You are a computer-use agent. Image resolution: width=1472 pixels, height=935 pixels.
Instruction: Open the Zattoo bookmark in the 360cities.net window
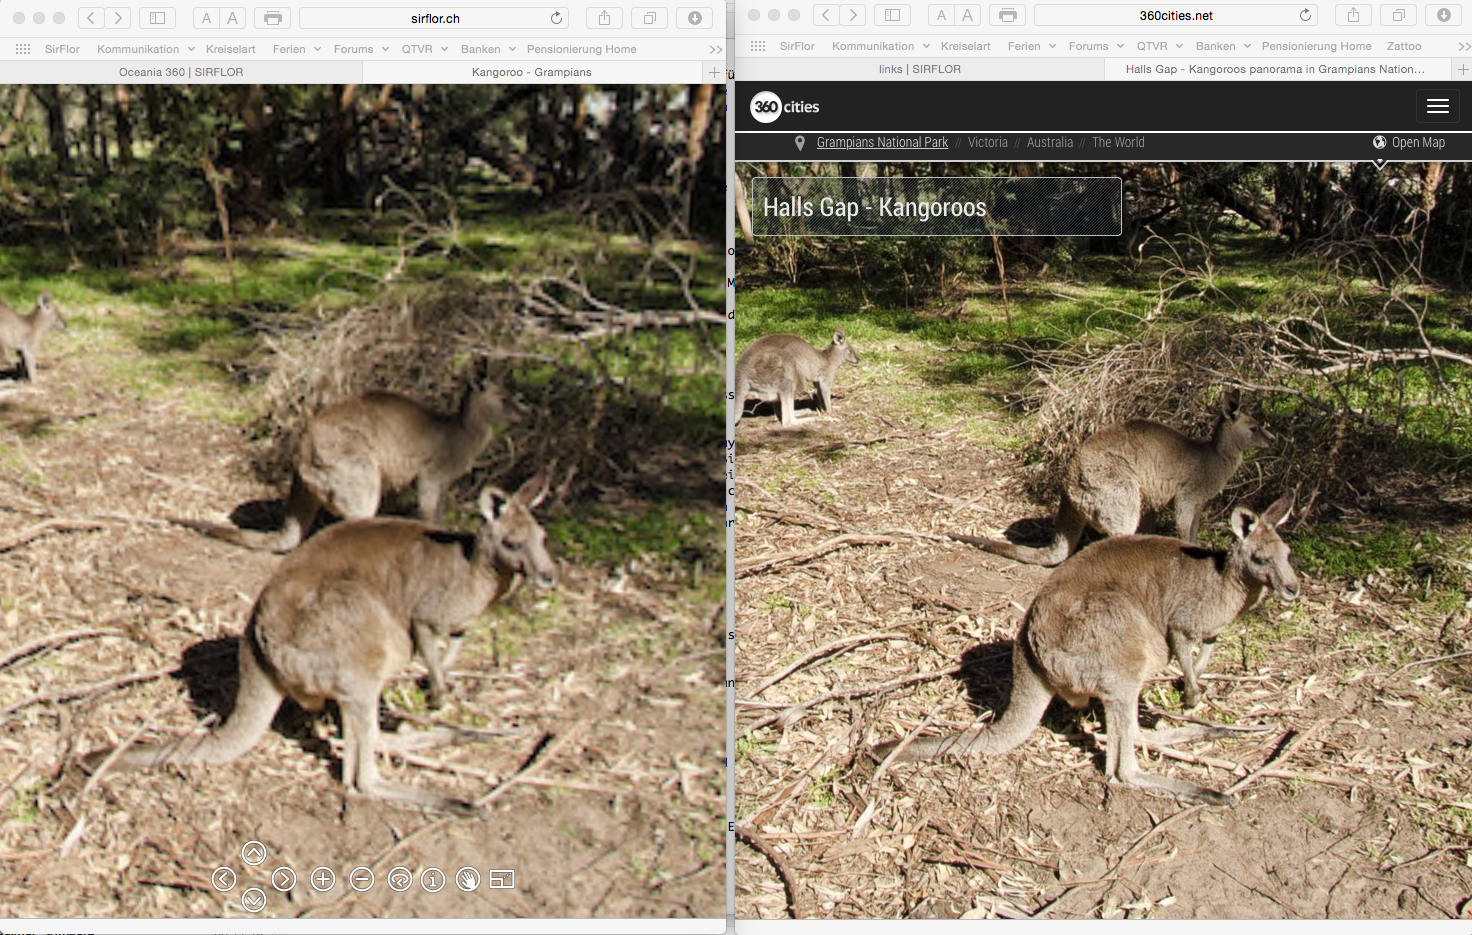(x=1404, y=46)
